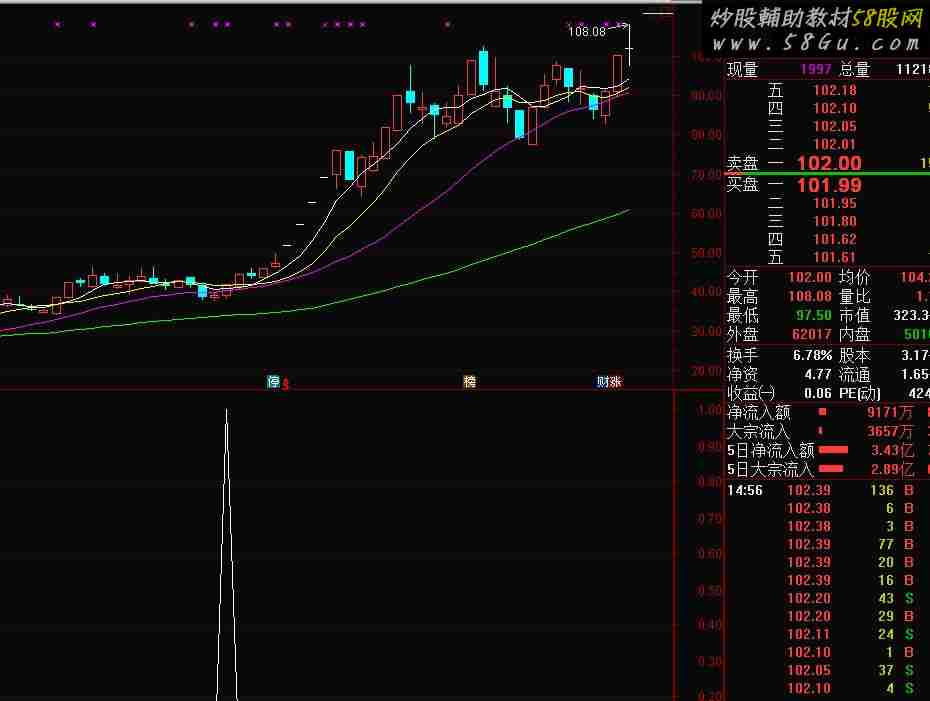This screenshot has width=930, height=701.
Task: Select the sell-four price 102.10 in order book
Action: (x=835, y=108)
